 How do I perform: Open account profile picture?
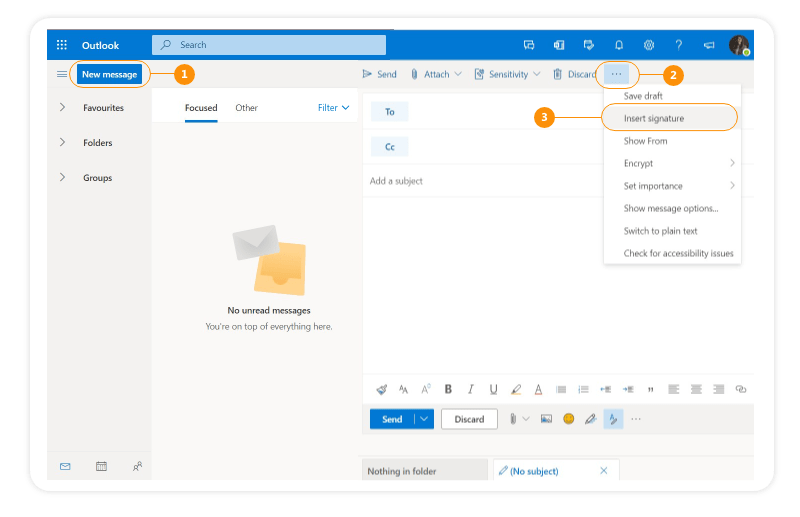tap(739, 45)
